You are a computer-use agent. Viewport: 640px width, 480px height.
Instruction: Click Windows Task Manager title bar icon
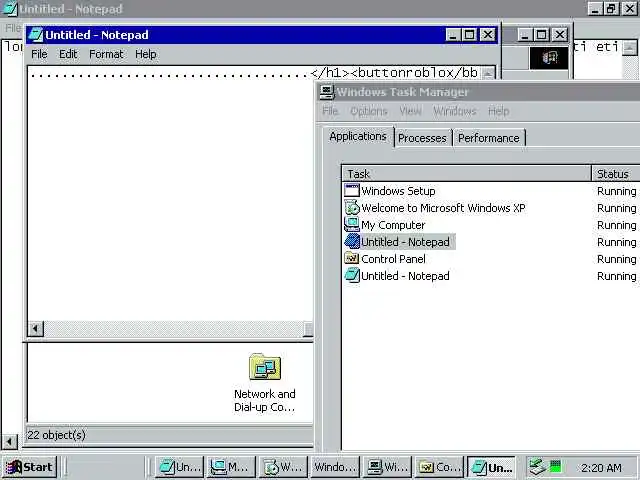tap(326, 92)
